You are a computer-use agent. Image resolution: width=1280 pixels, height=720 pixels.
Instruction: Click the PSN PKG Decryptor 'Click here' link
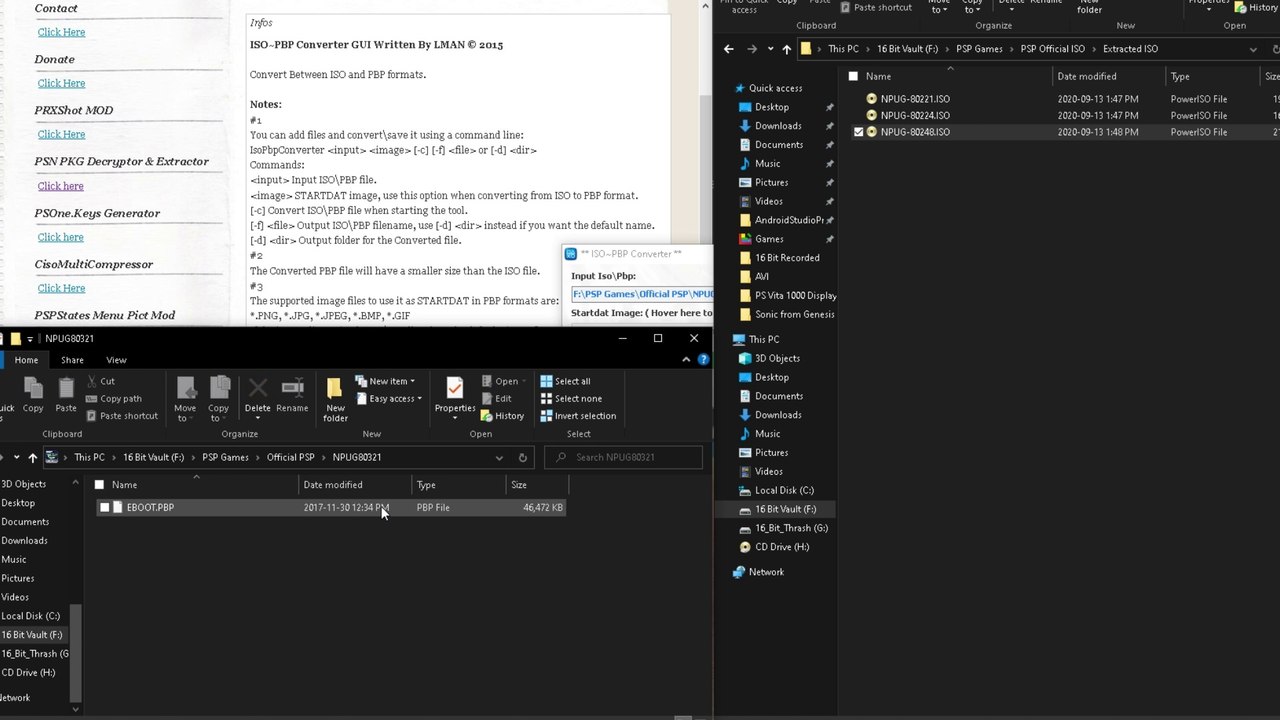[x=60, y=186]
